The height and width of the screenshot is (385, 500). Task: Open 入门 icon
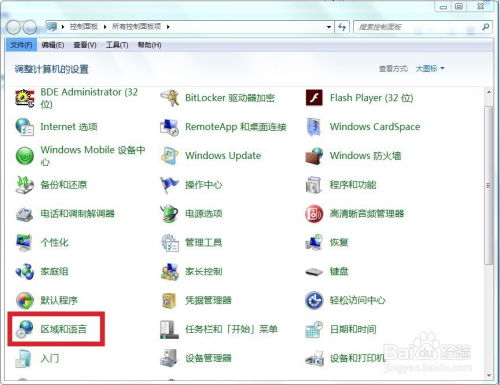24,358
